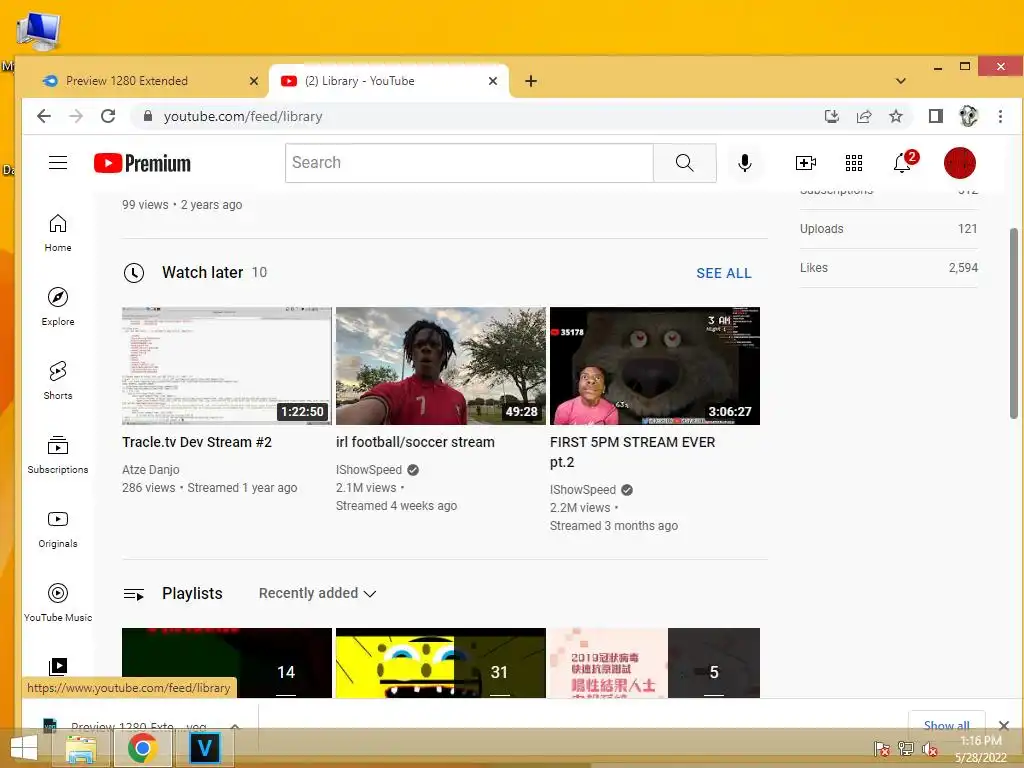Open the YouTube hamburger guide menu
Viewport: 1024px width, 768px height.
point(58,163)
